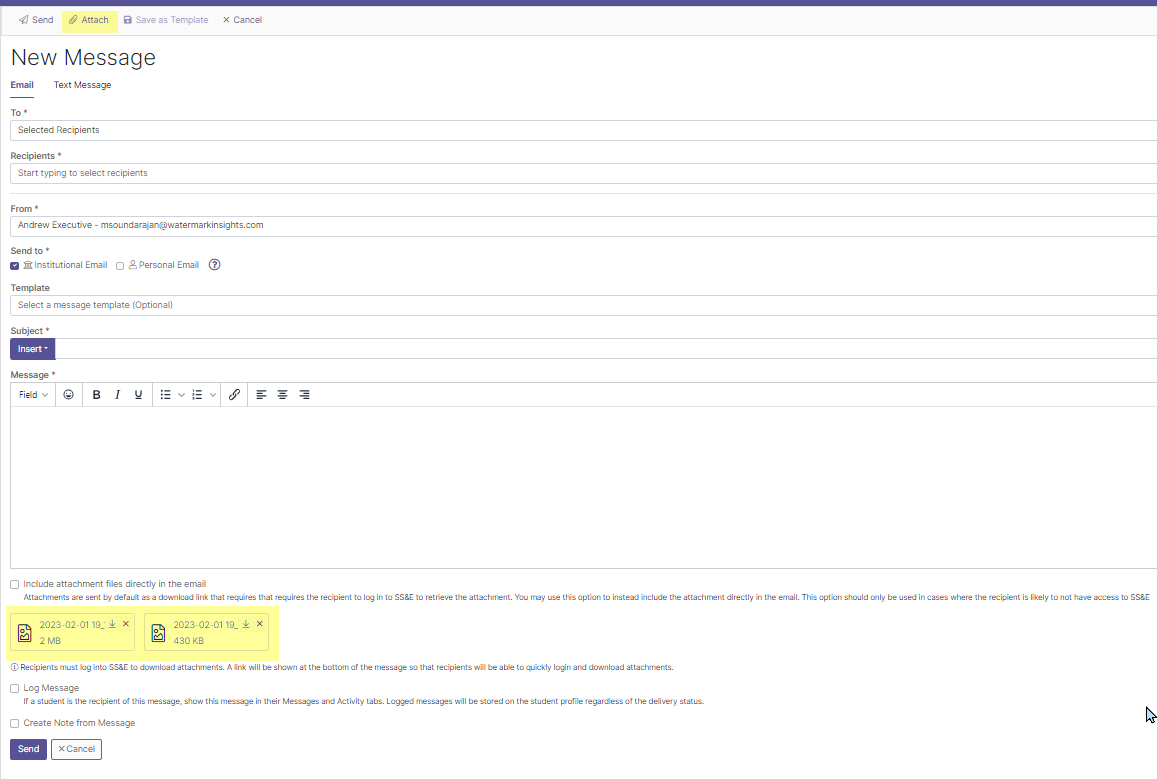Screen dimensions: 1157x779
Task: Open the message Template dropdown
Action: click(583, 305)
